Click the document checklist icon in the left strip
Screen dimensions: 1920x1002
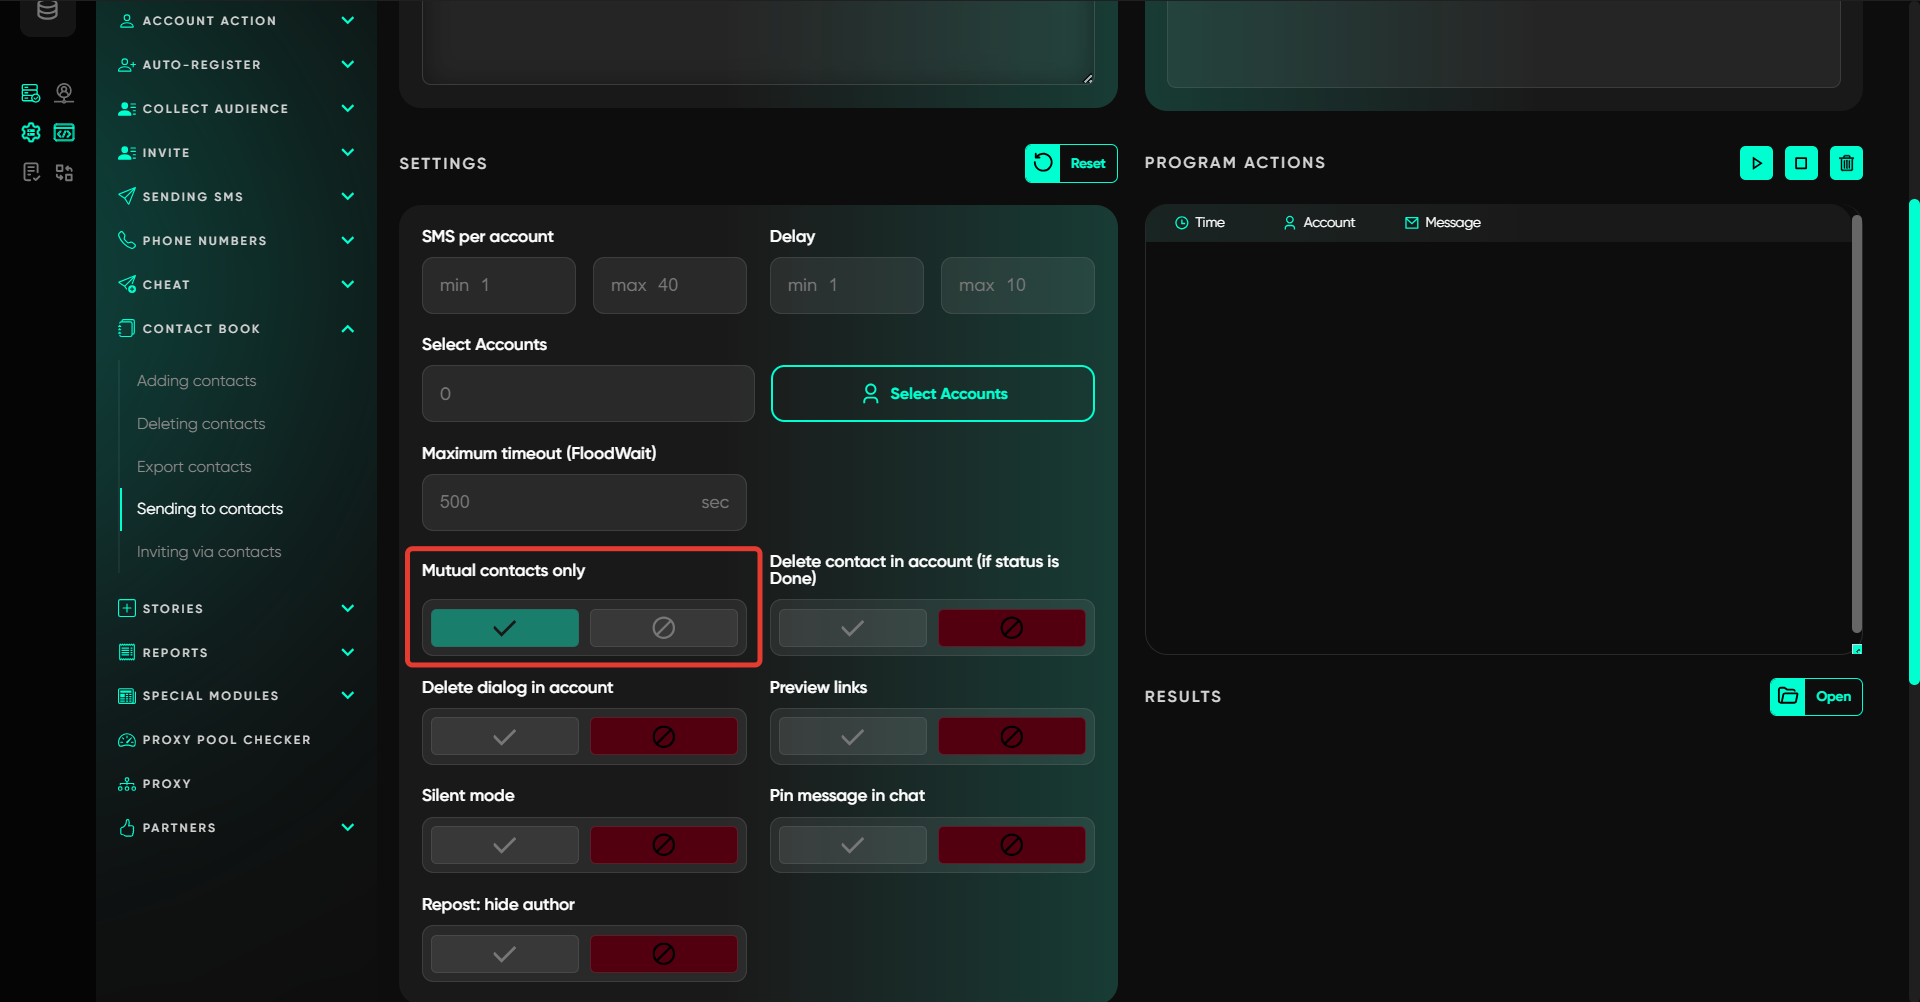[31, 173]
